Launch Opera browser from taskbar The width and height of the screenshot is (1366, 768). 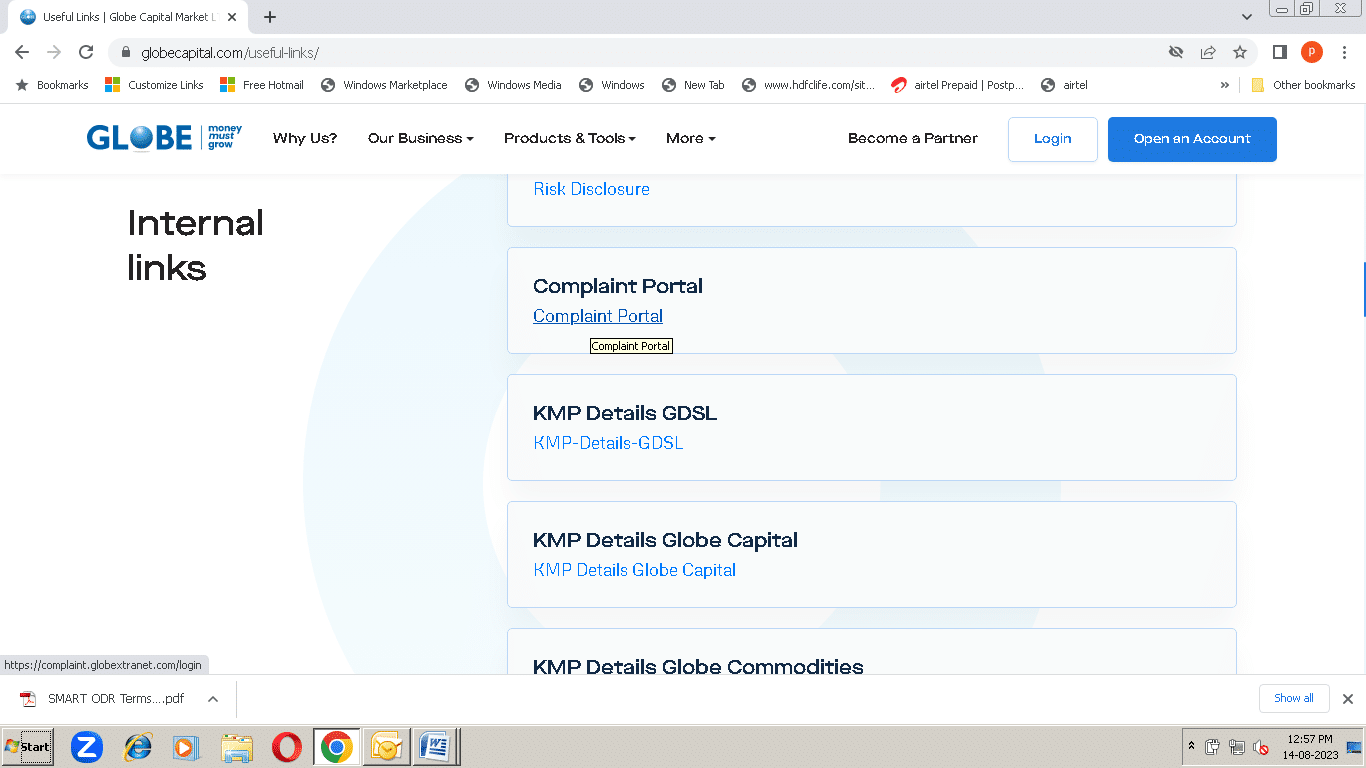pyautogui.click(x=287, y=747)
